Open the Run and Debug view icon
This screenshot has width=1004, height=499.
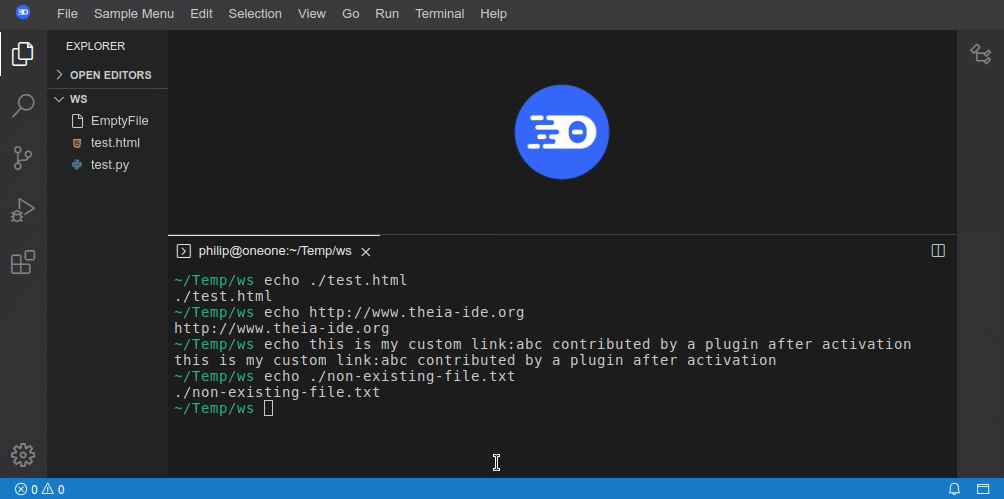click(x=23, y=210)
